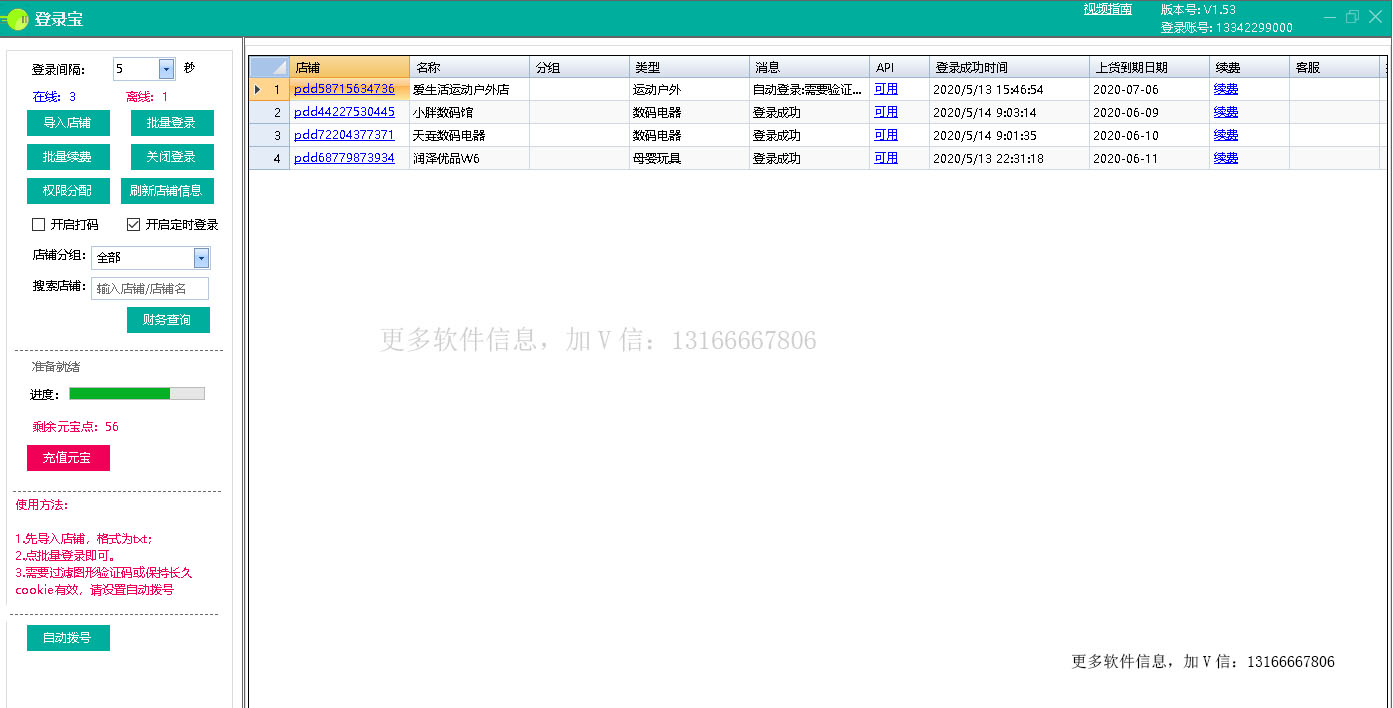Click the 剩余元宝点: 56 text
Viewport: 1393px width, 708px height.
click(75, 427)
